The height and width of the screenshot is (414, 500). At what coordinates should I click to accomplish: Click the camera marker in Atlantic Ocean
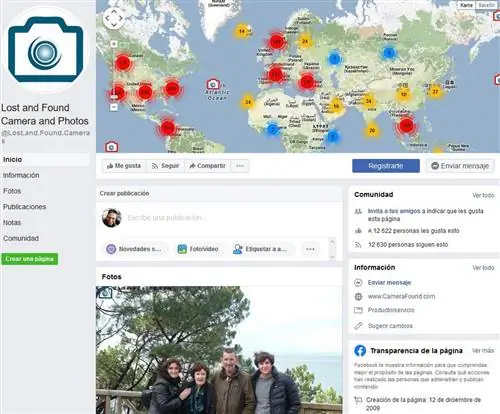pyautogui.click(x=213, y=84)
